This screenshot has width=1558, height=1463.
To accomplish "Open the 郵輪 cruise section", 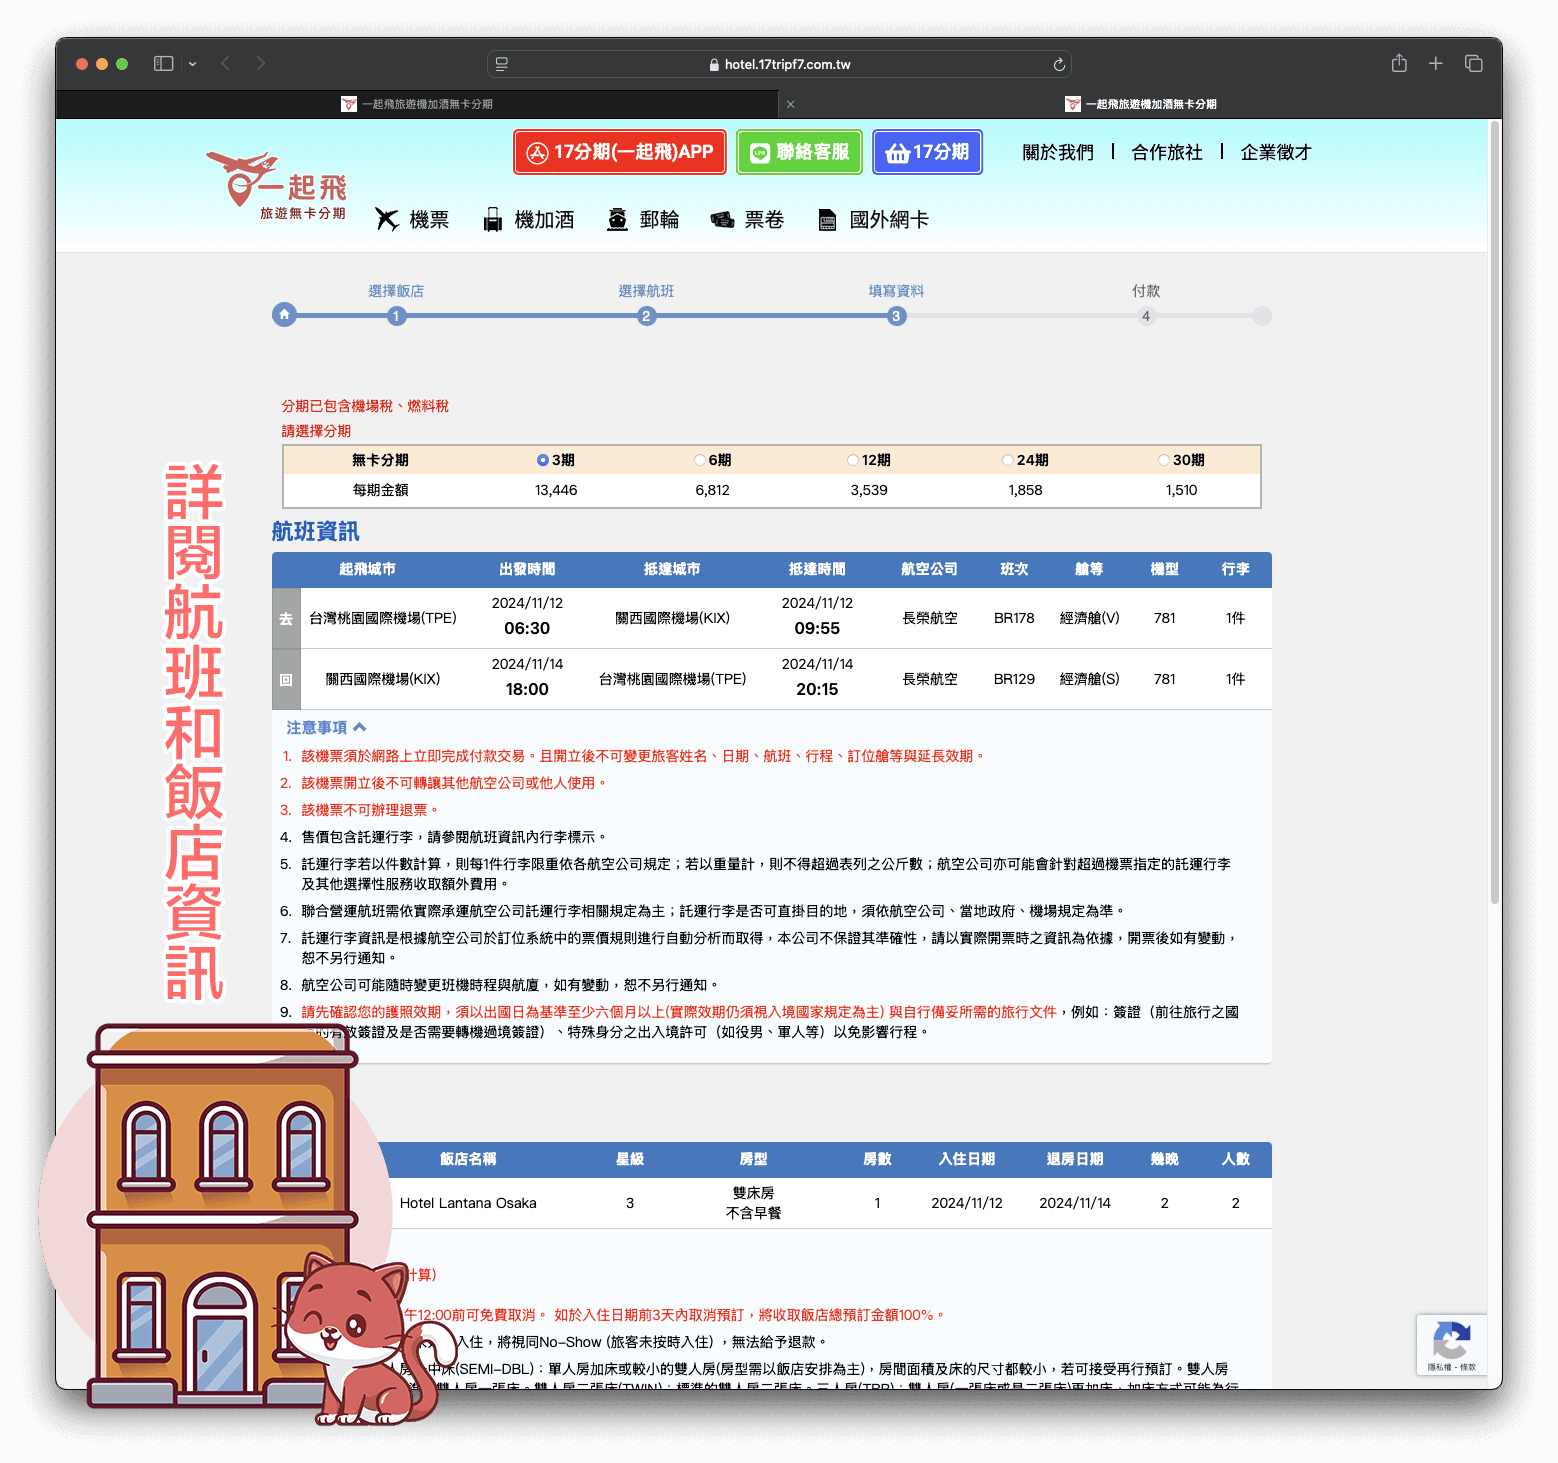I will [643, 220].
